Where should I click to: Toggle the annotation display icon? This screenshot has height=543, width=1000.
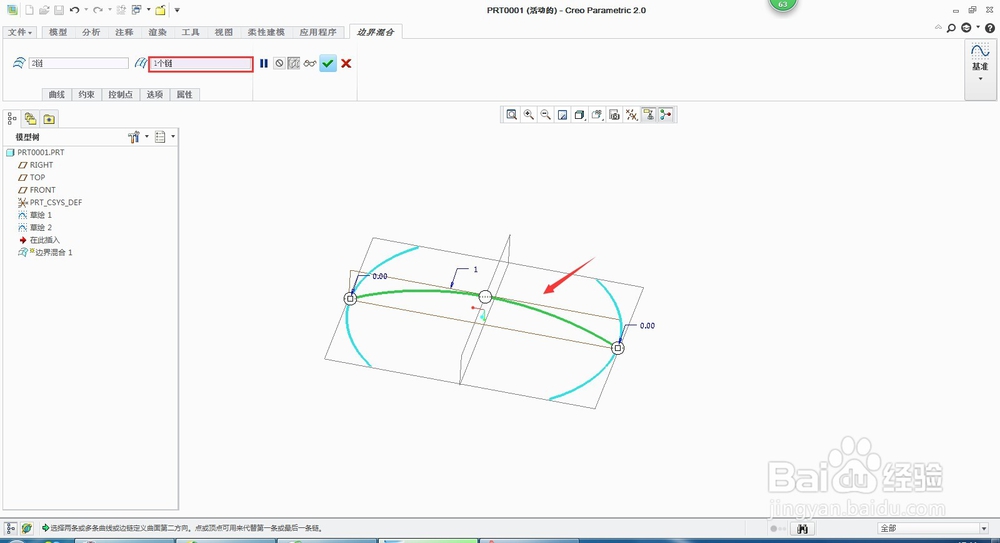(x=649, y=115)
